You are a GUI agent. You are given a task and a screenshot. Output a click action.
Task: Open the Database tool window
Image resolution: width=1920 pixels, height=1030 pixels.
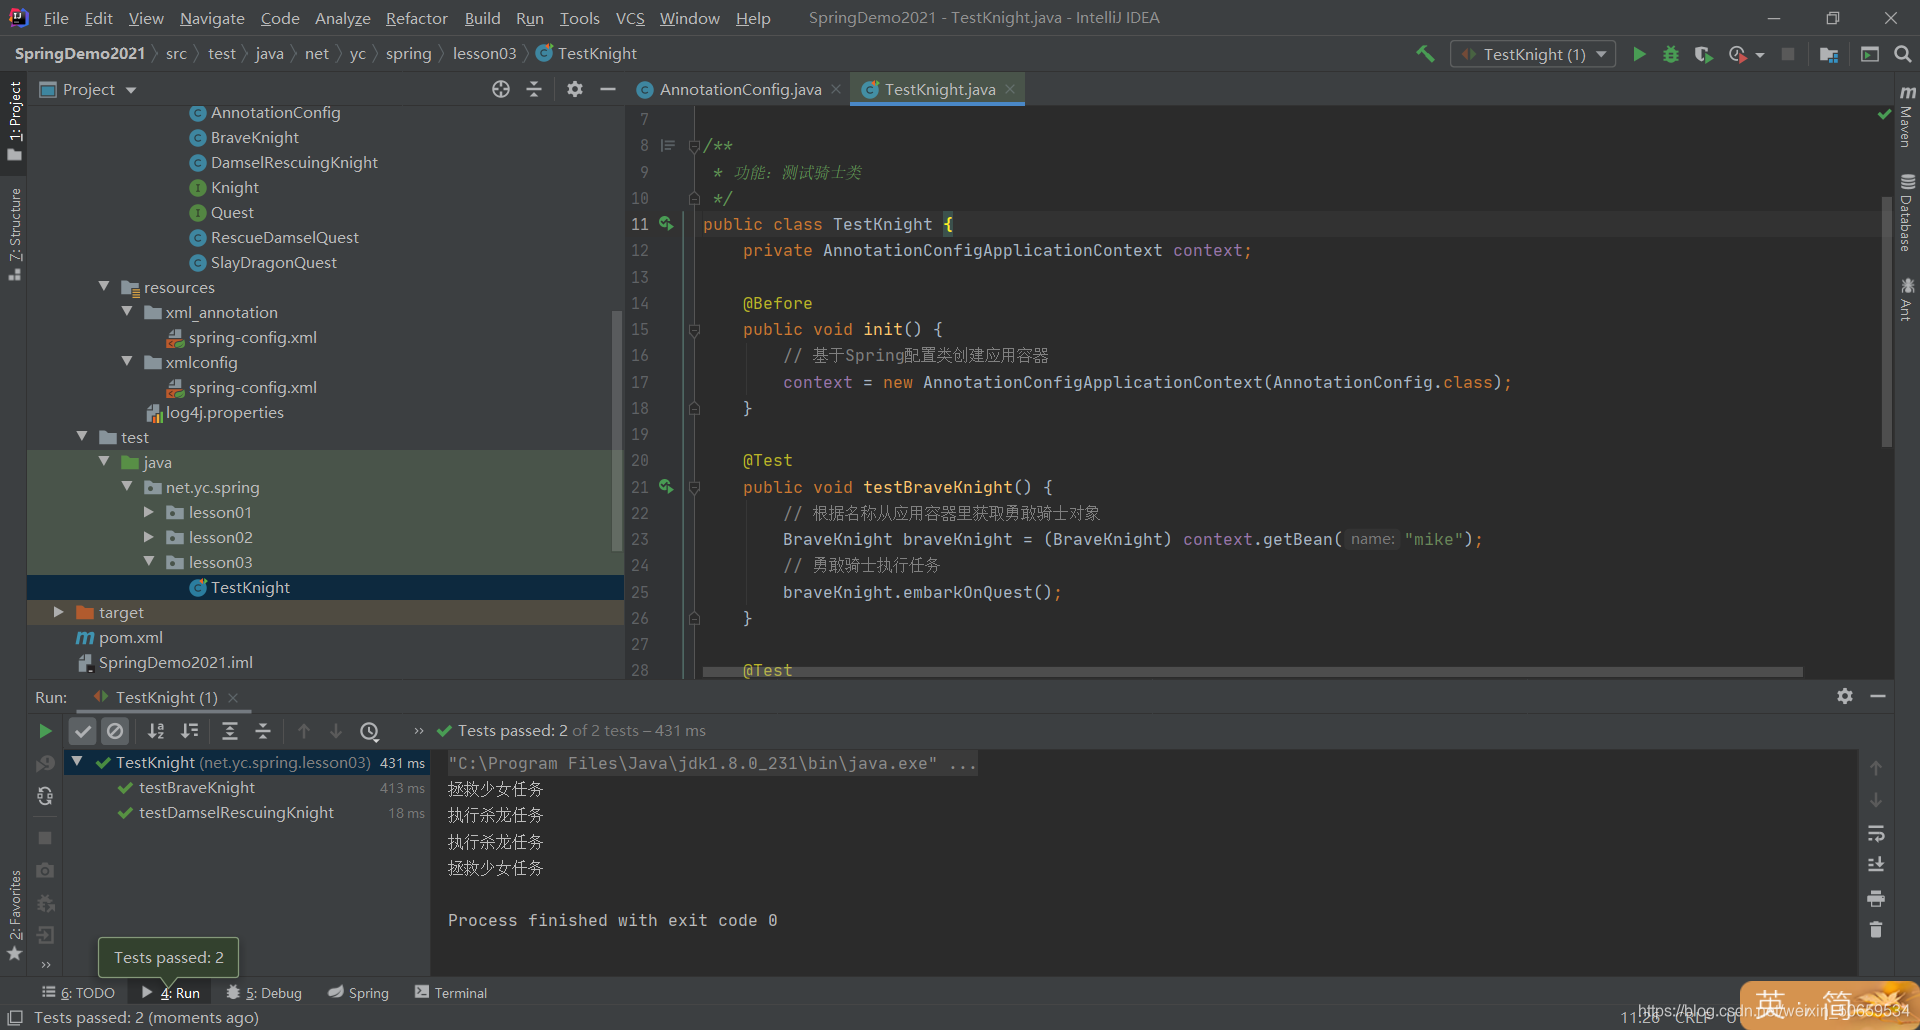click(1906, 213)
